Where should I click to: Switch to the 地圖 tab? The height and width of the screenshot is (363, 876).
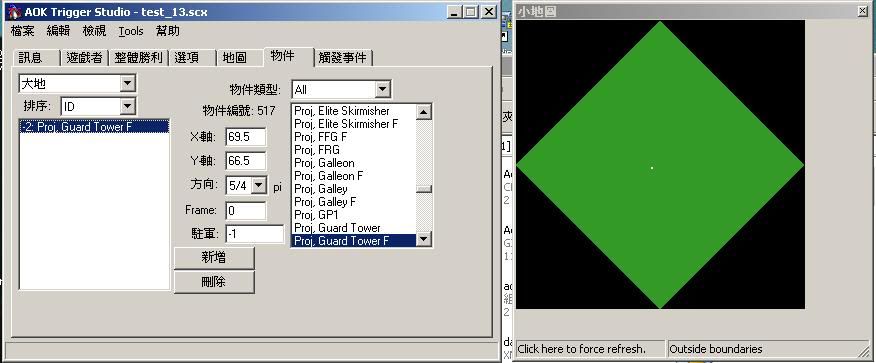coord(234,58)
